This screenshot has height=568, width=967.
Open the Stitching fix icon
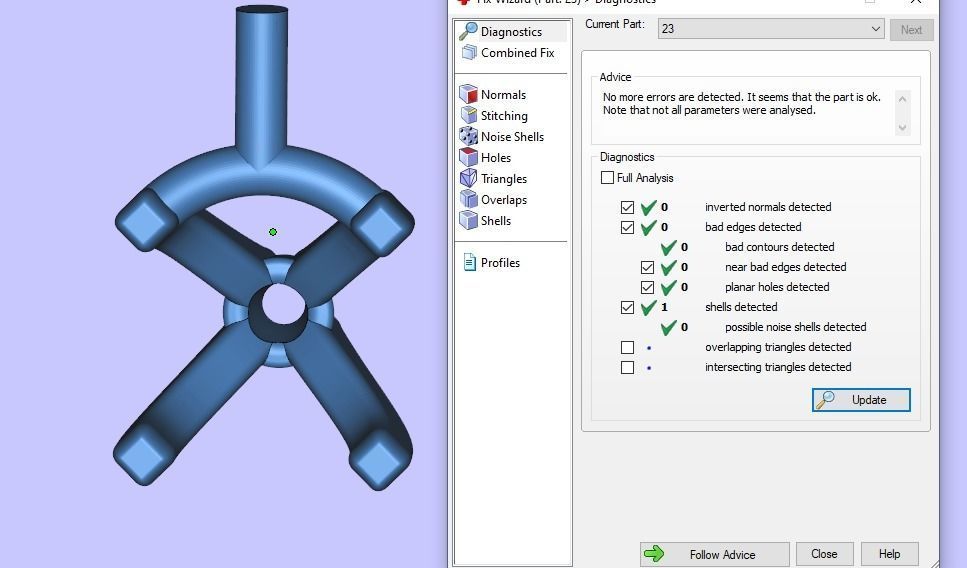[469, 115]
